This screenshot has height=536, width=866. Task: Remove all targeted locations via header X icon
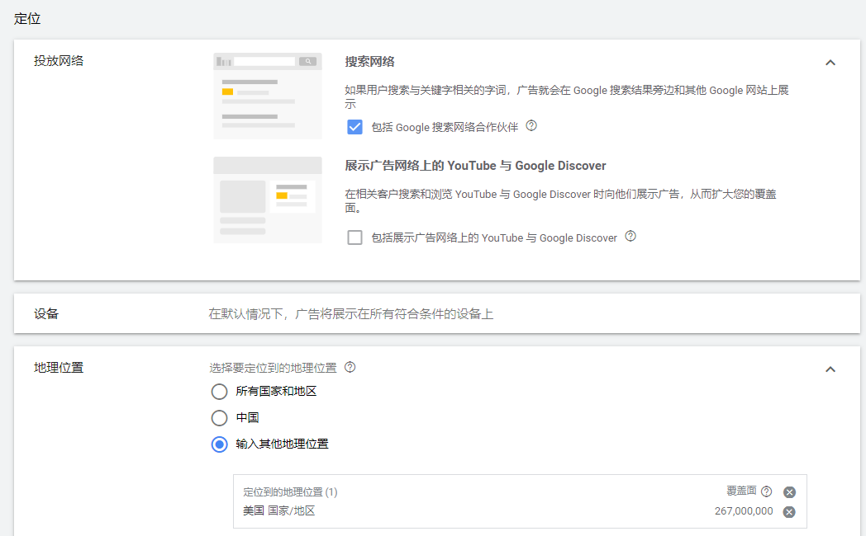click(x=790, y=492)
